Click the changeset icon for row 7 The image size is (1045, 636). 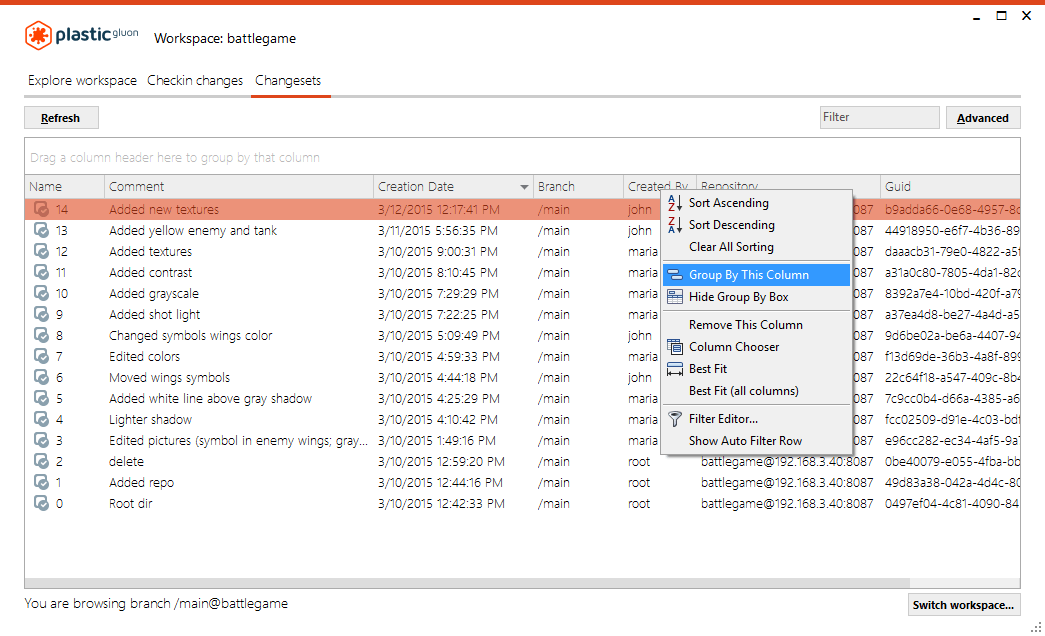point(41,357)
